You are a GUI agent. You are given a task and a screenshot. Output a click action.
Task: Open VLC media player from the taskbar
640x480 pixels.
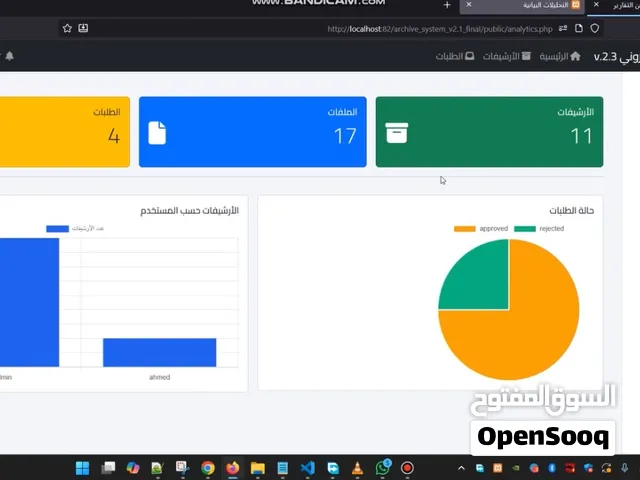(358, 468)
